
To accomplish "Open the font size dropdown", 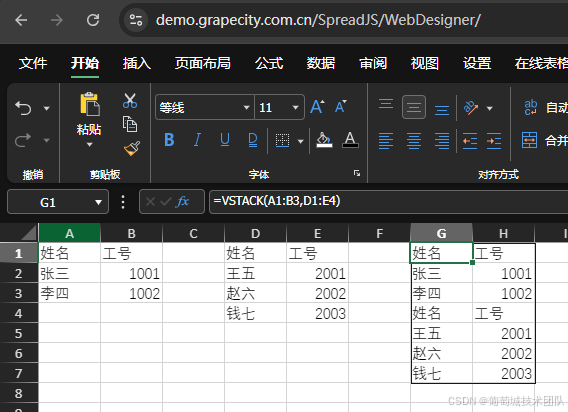I will (279, 107).
